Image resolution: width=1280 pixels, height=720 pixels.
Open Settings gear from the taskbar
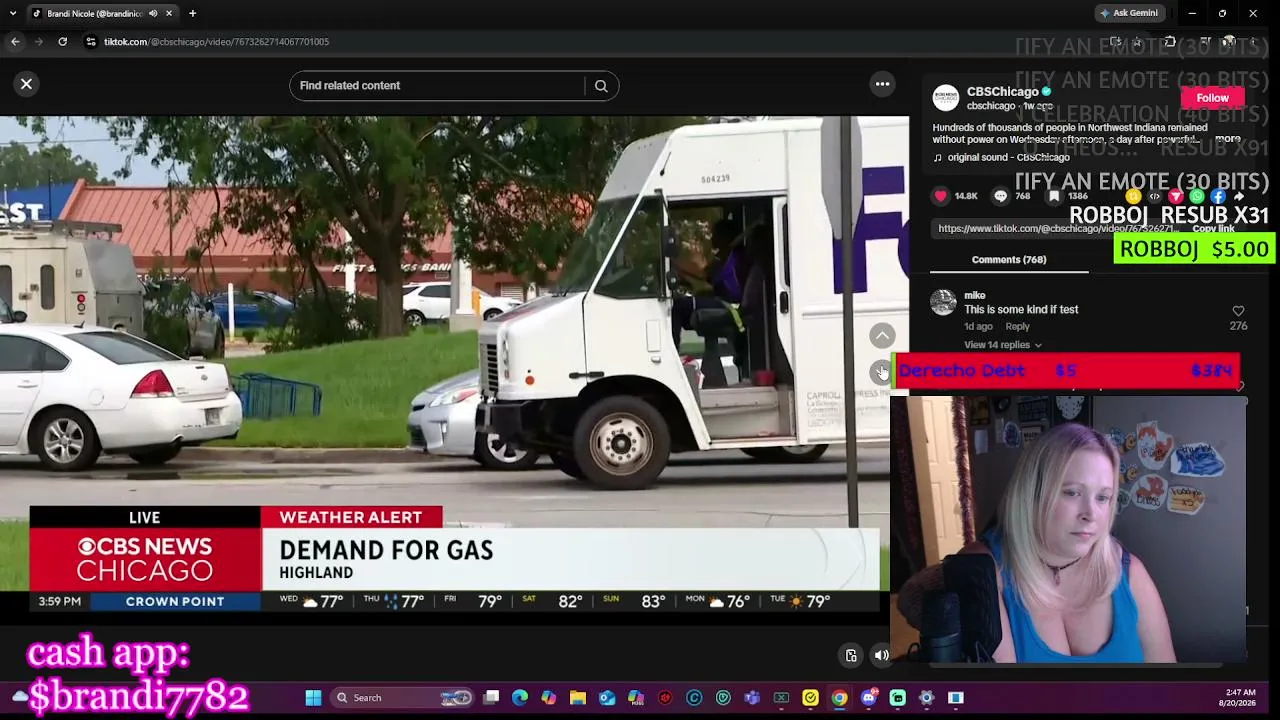coord(926,698)
